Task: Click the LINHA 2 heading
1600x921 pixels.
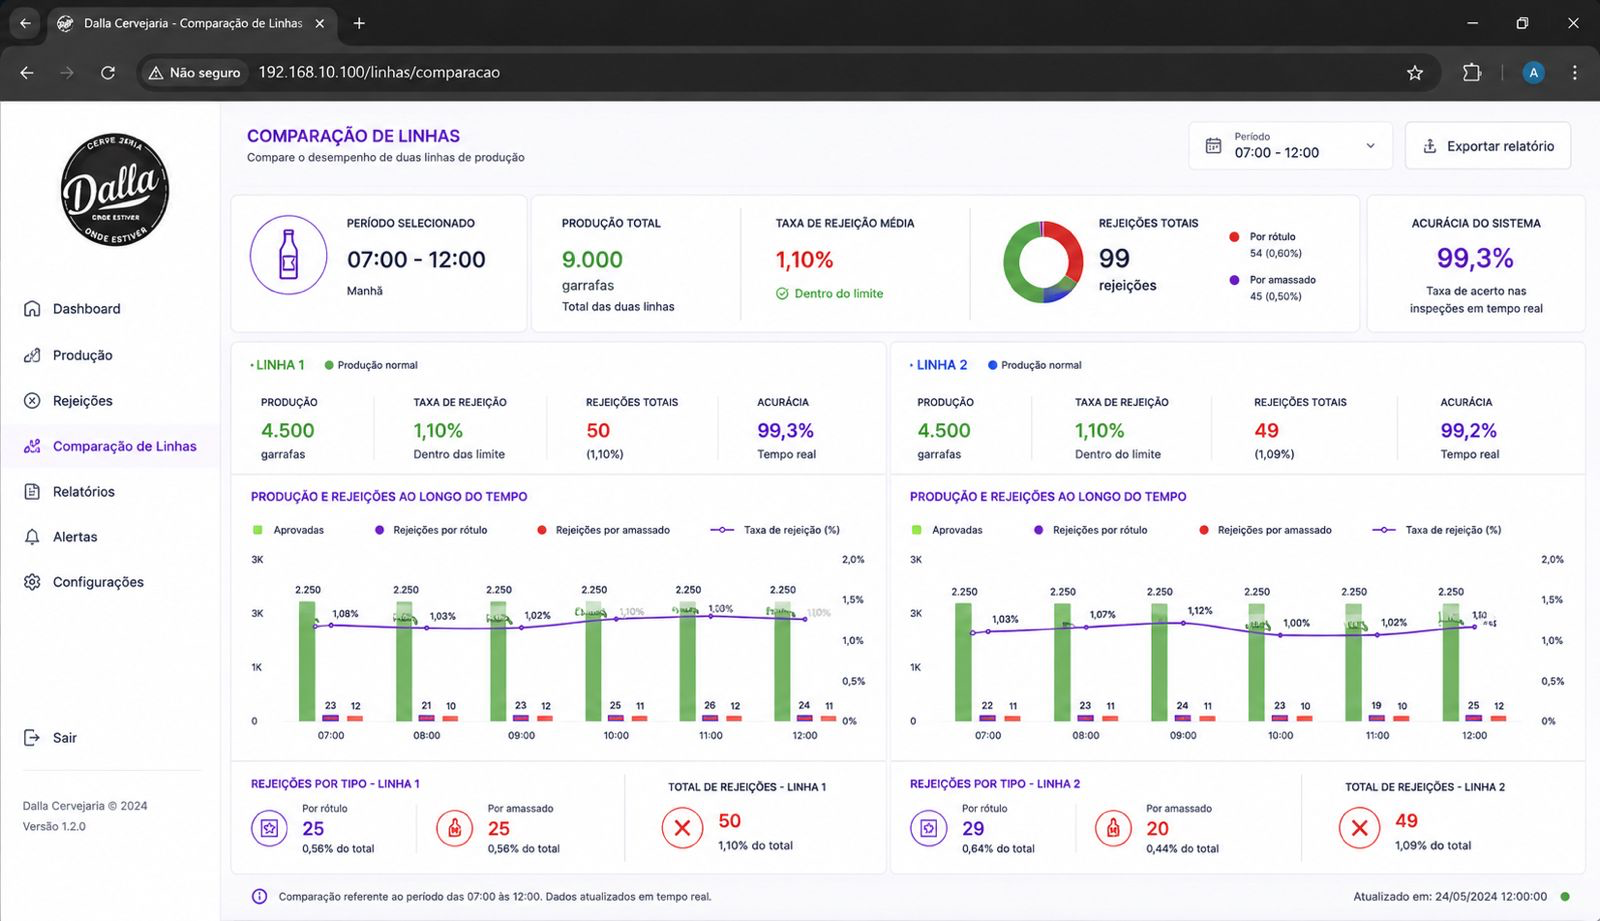Action: (x=942, y=365)
